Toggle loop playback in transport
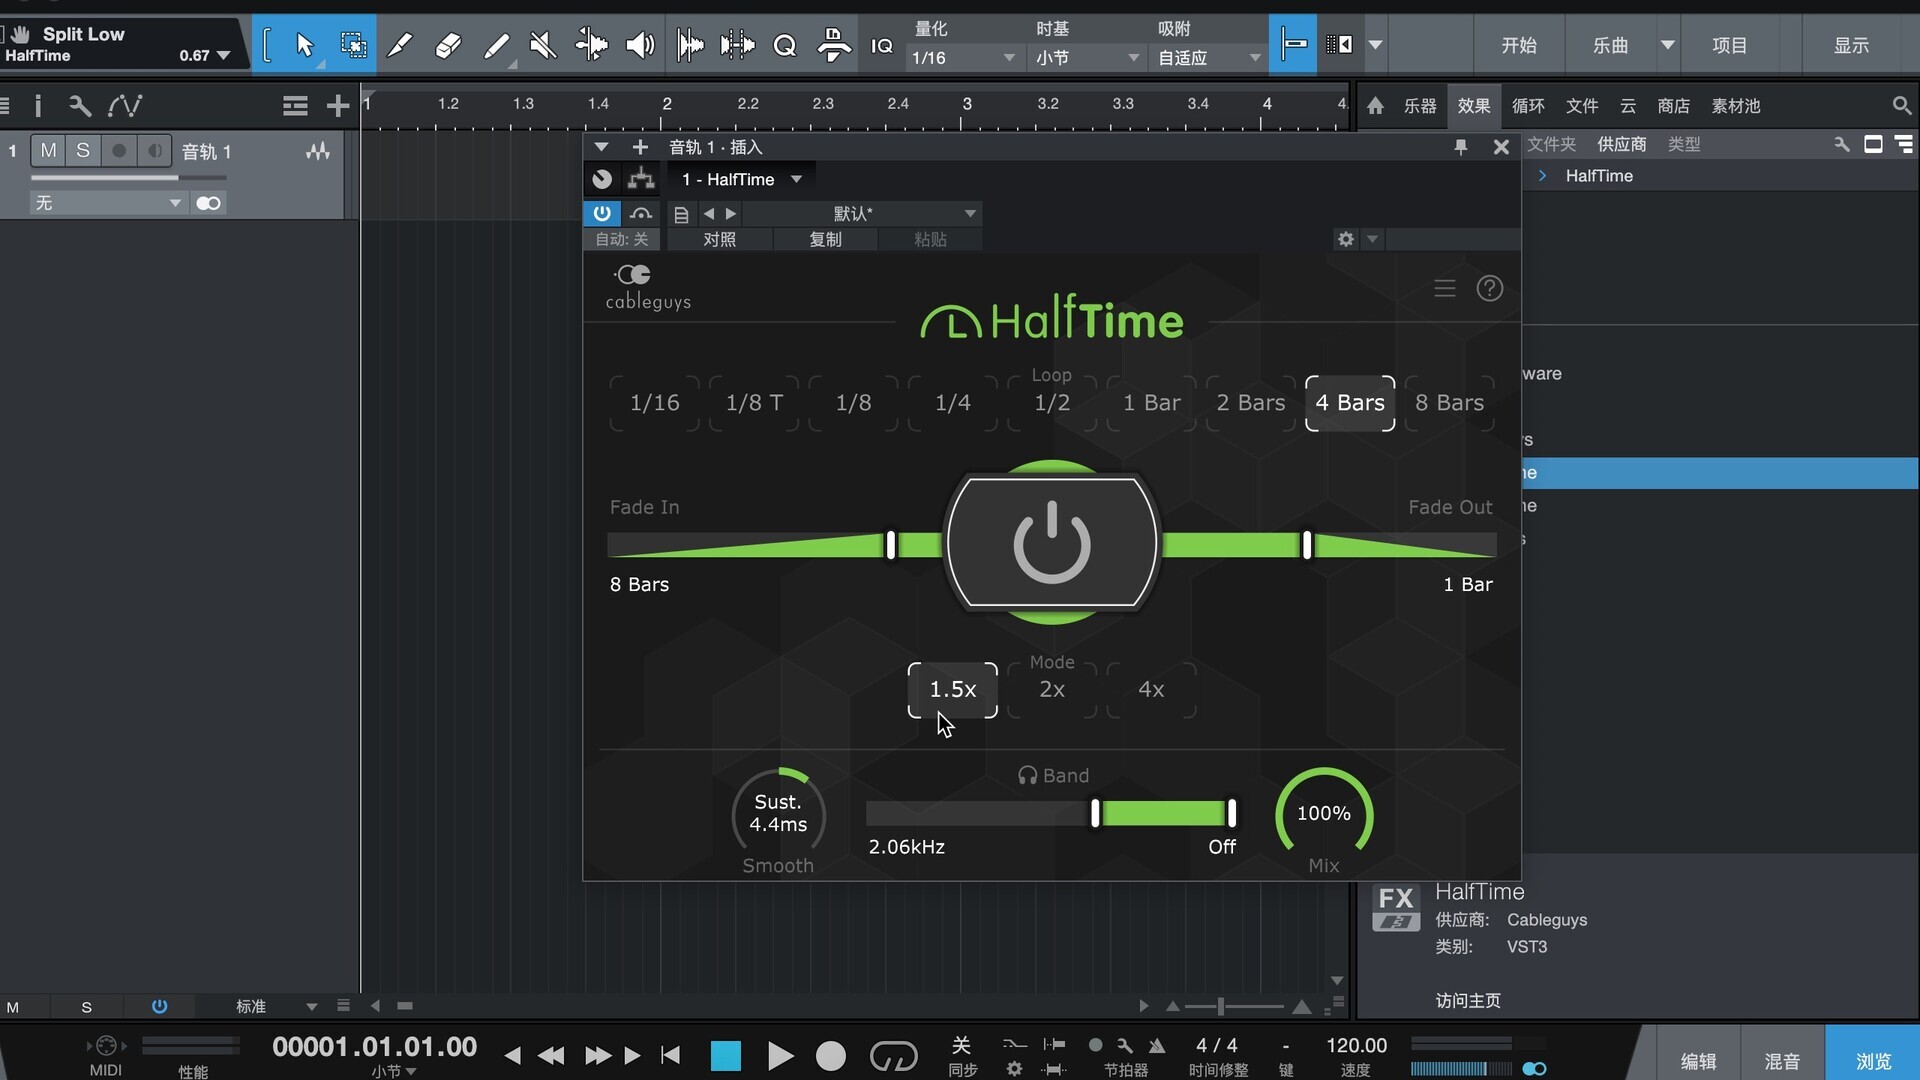 [x=893, y=1055]
